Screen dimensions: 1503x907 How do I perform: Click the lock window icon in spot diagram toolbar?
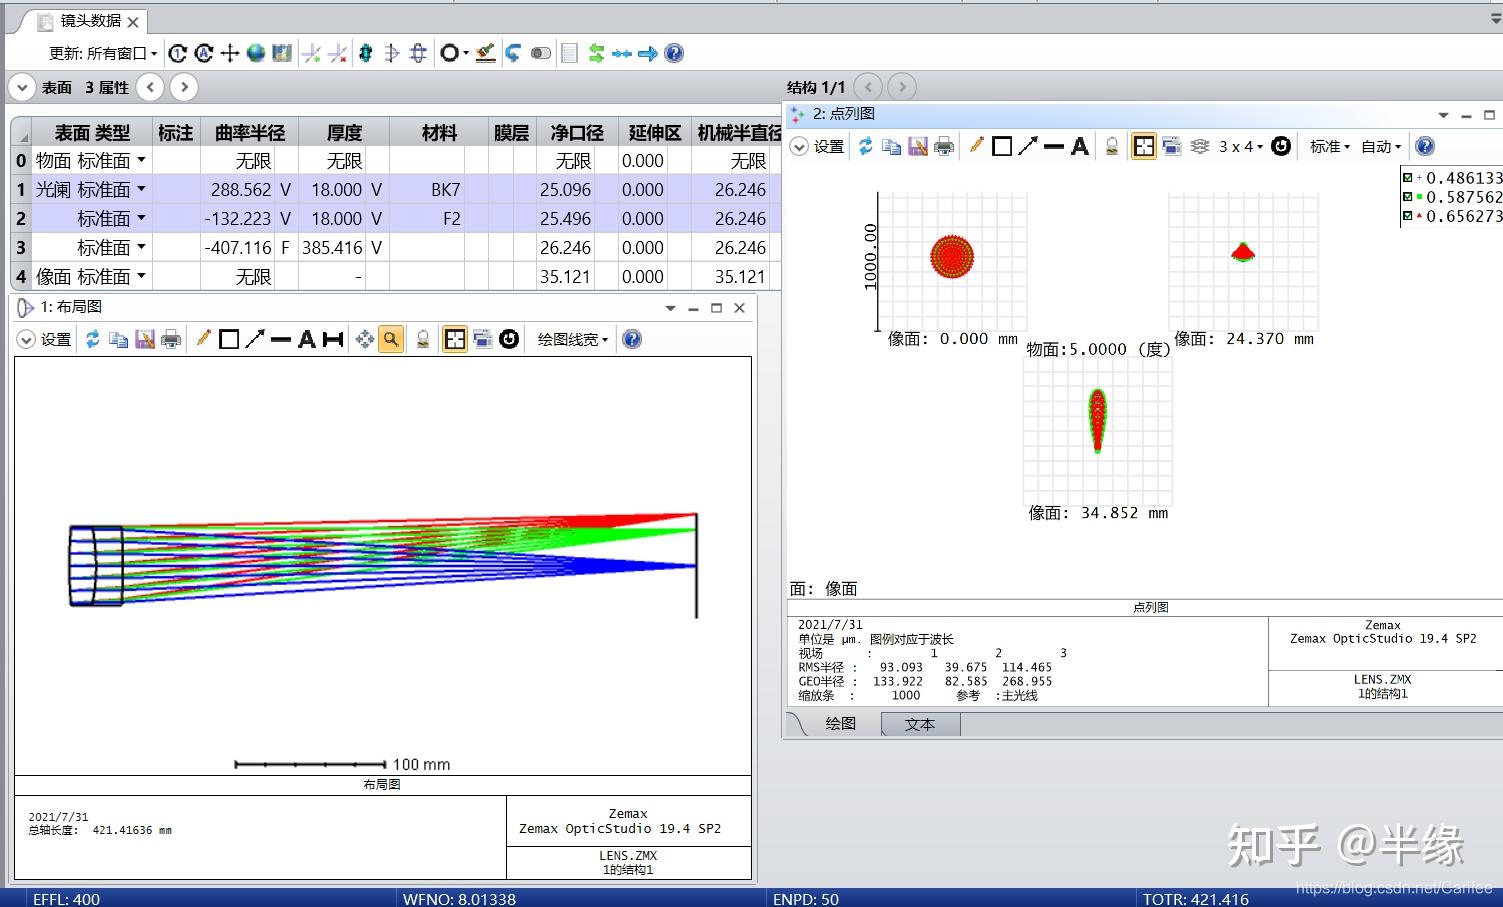click(1111, 147)
